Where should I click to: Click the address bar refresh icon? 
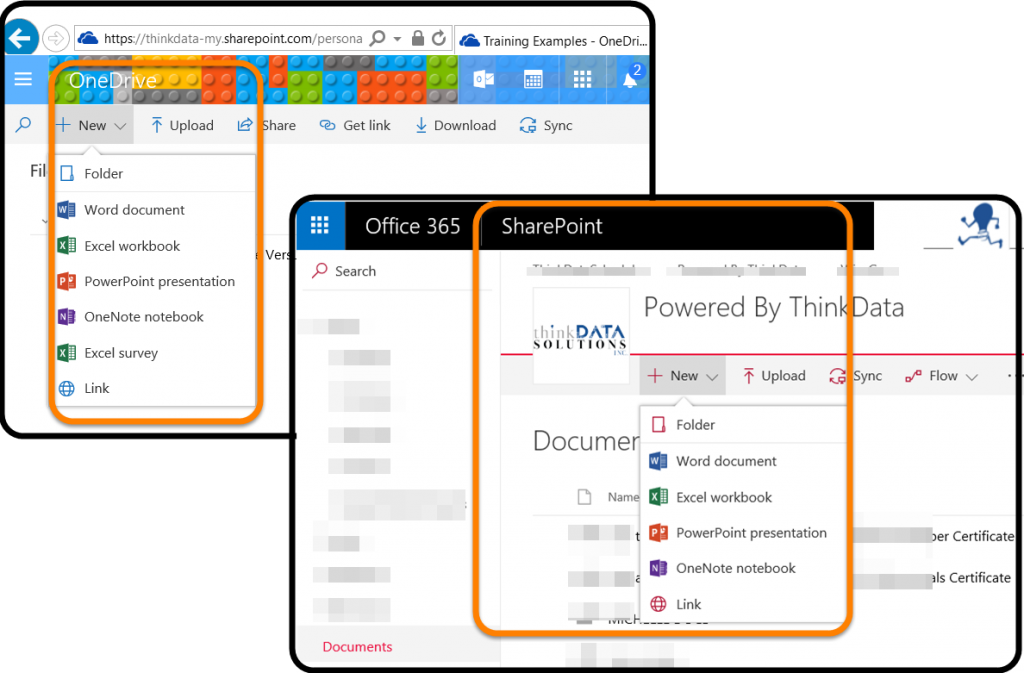click(x=439, y=39)
